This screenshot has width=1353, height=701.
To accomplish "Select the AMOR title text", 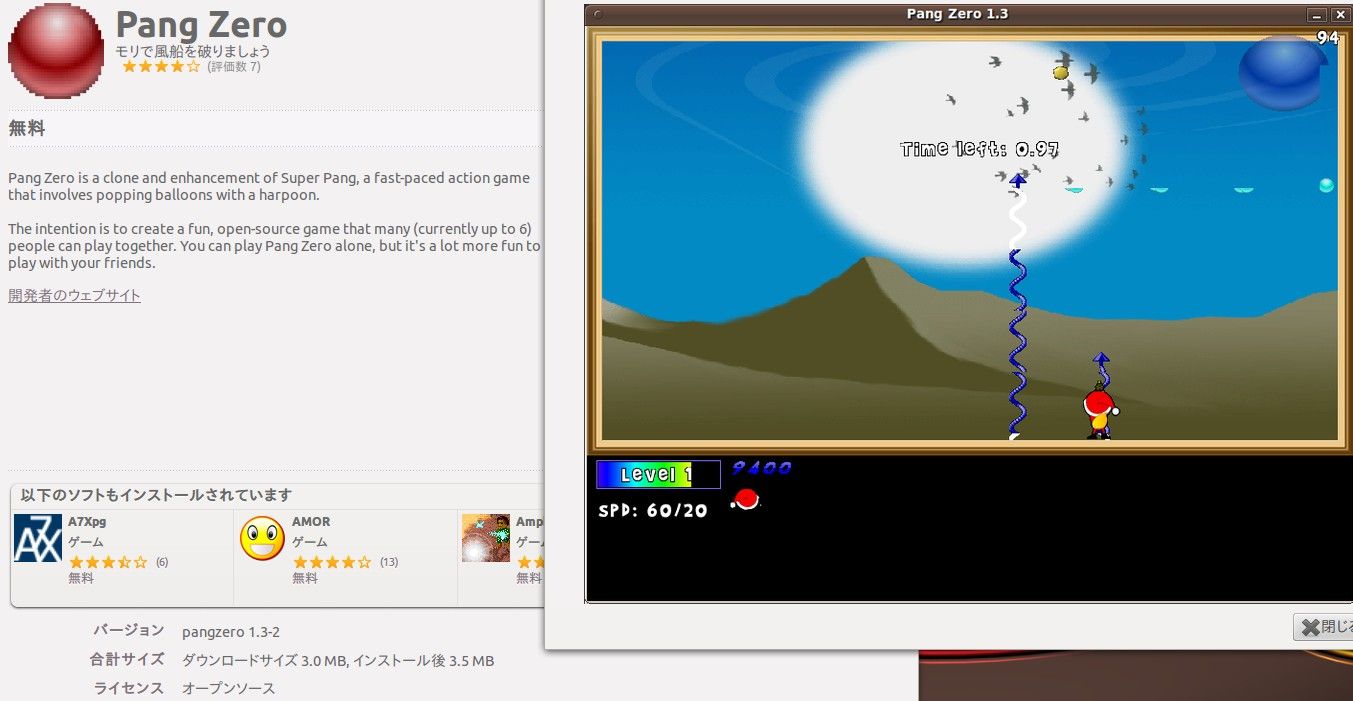I will point(311,521).
